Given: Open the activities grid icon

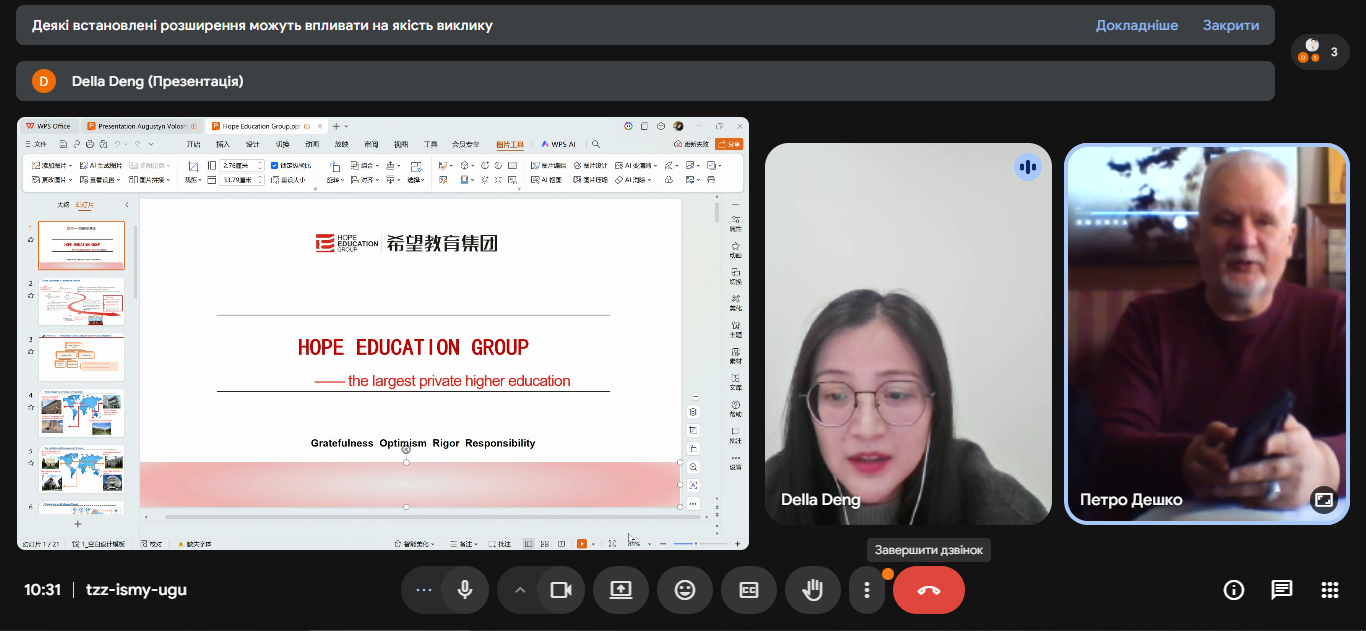Looking at the screenshot, I should (1329, 590).
